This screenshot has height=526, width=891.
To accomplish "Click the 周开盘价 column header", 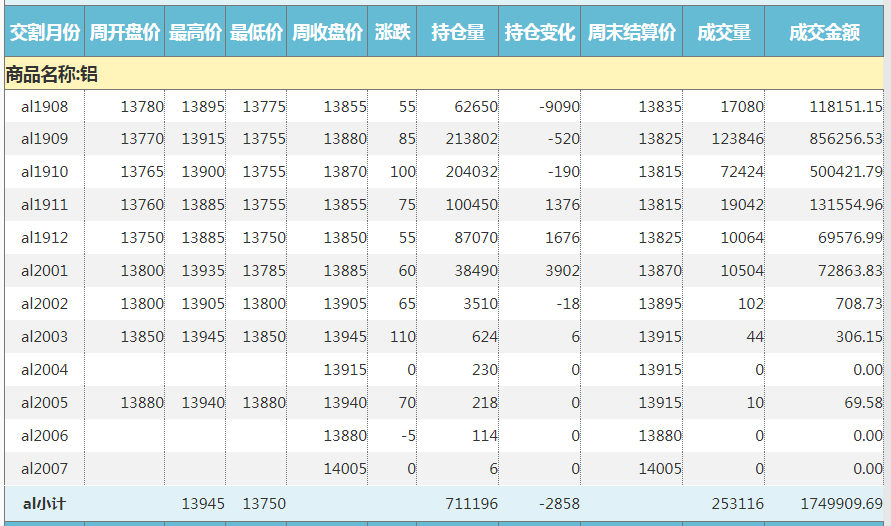I will tap(125, 33).
